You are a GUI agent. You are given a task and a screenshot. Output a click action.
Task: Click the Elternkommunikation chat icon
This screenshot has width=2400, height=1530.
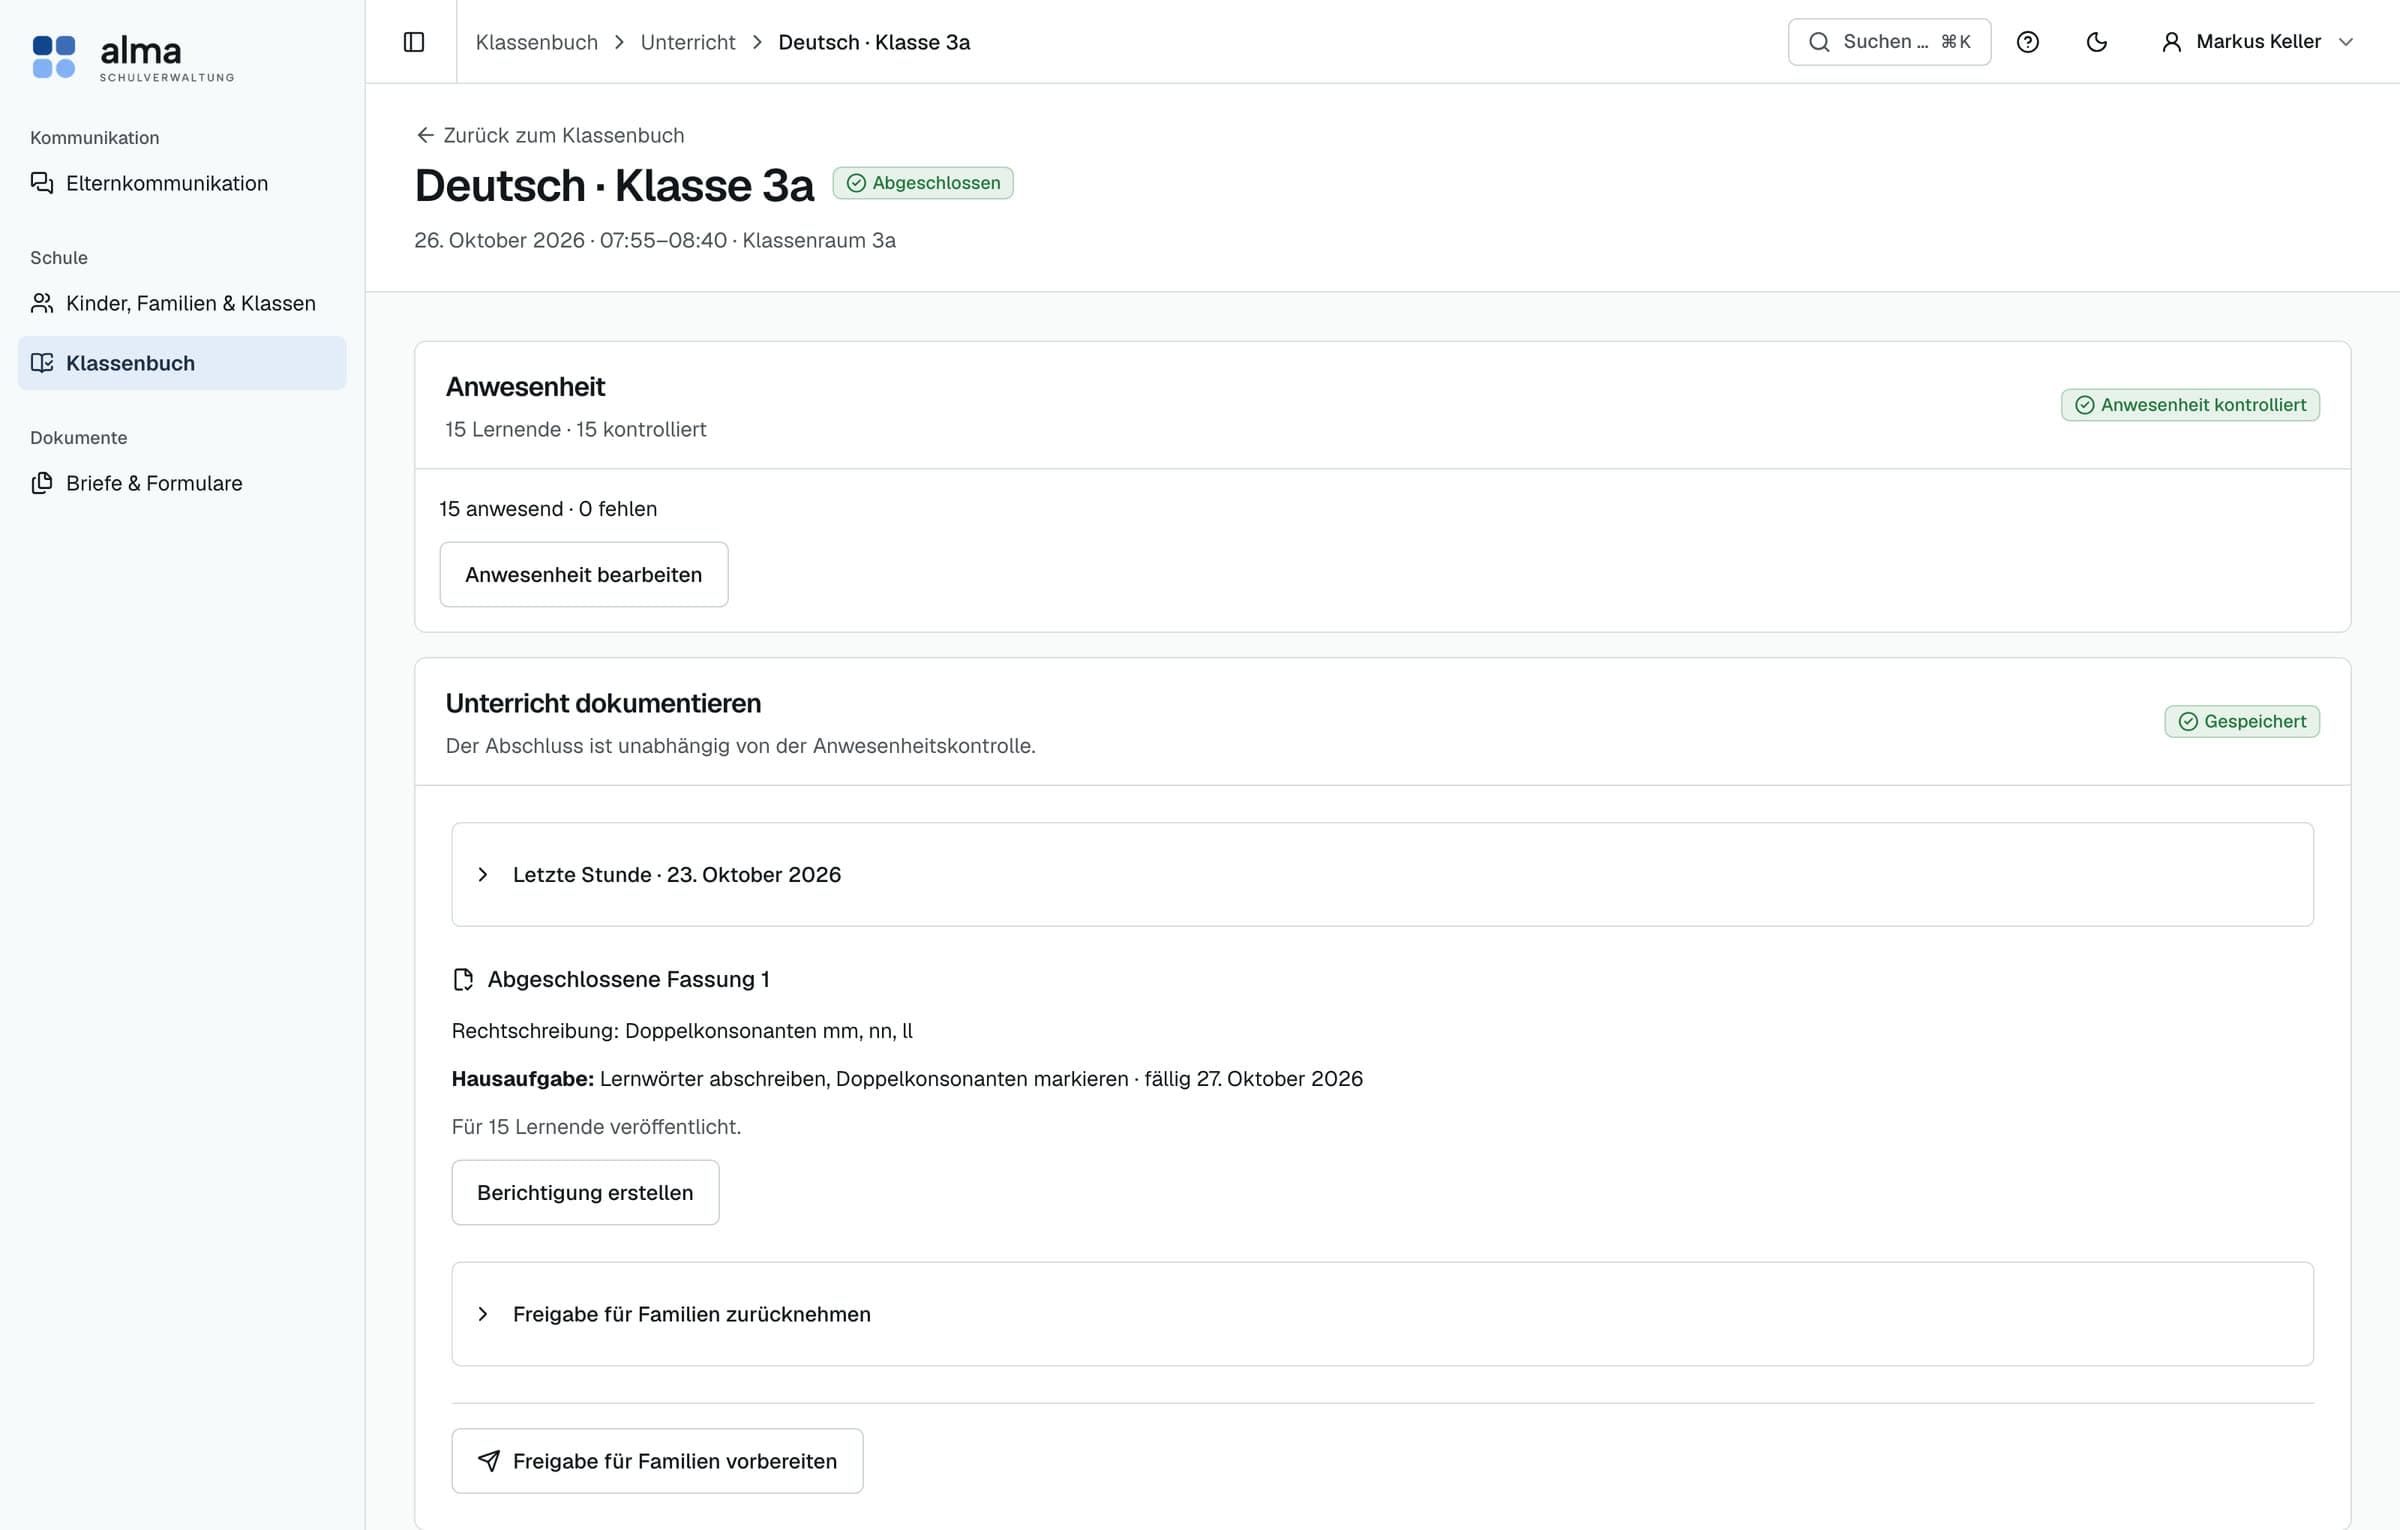42,183
